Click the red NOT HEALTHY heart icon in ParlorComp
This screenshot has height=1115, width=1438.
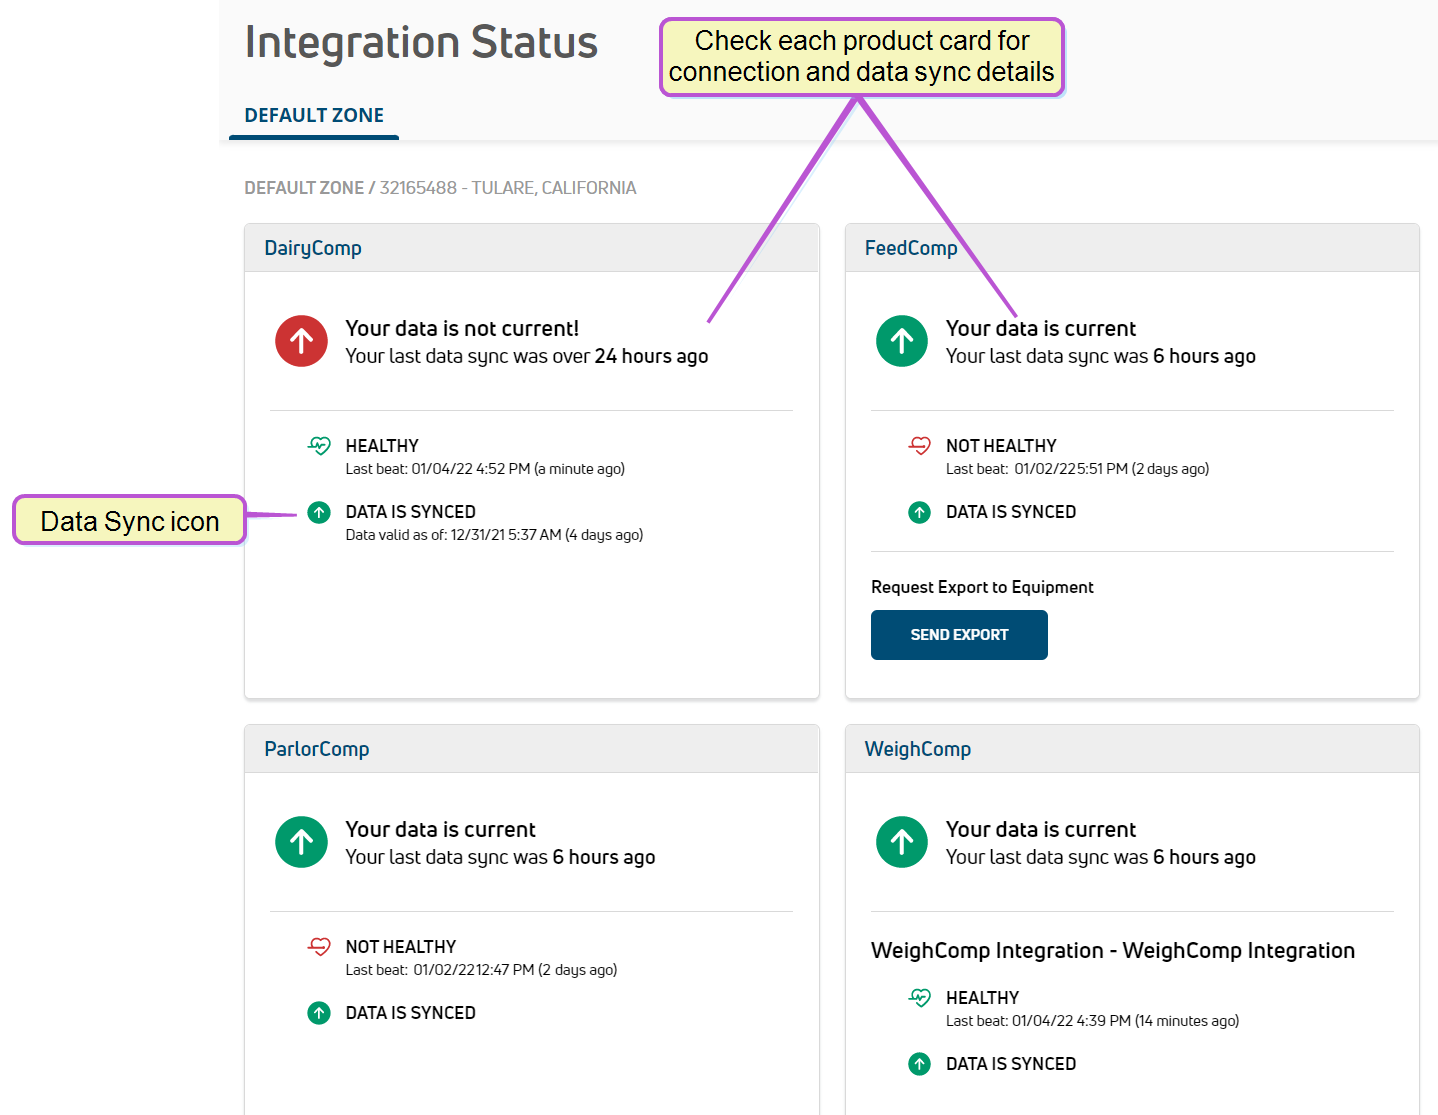coord(319,946)
